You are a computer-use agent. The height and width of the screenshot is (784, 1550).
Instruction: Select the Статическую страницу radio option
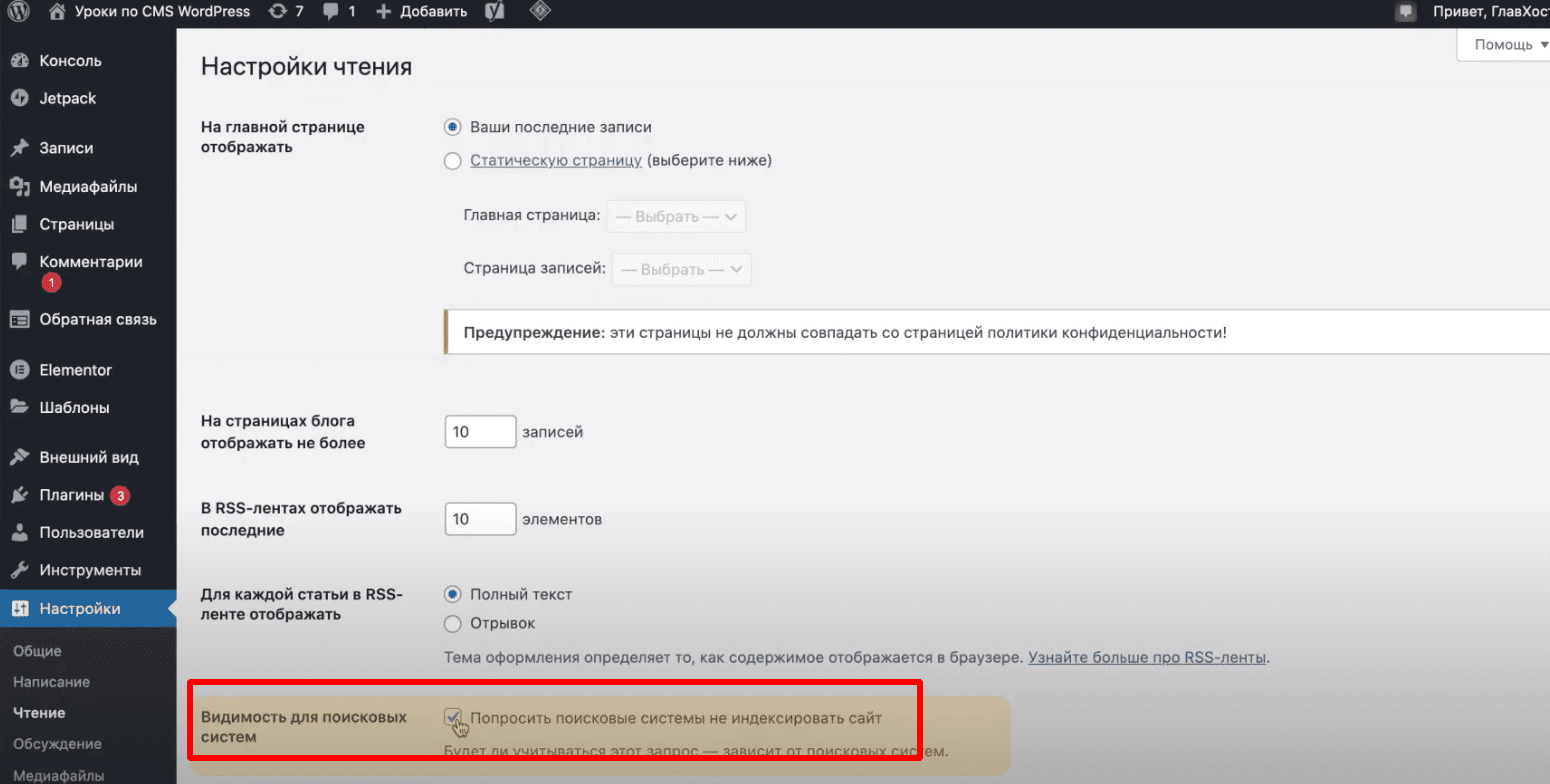tap(452, 161)
